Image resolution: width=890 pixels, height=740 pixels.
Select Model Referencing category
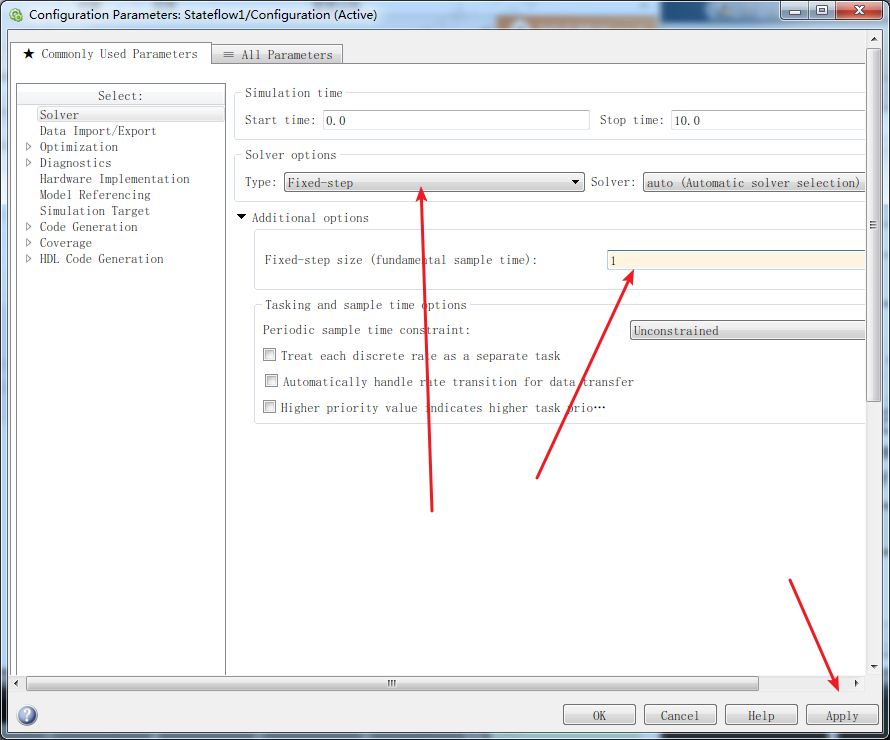[95, 195]
